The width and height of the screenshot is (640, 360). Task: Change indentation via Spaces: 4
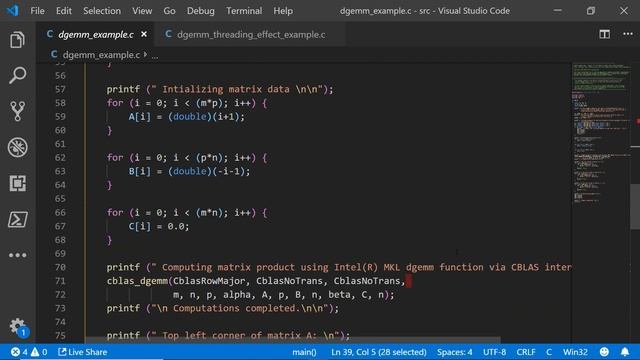pos(455,352)
